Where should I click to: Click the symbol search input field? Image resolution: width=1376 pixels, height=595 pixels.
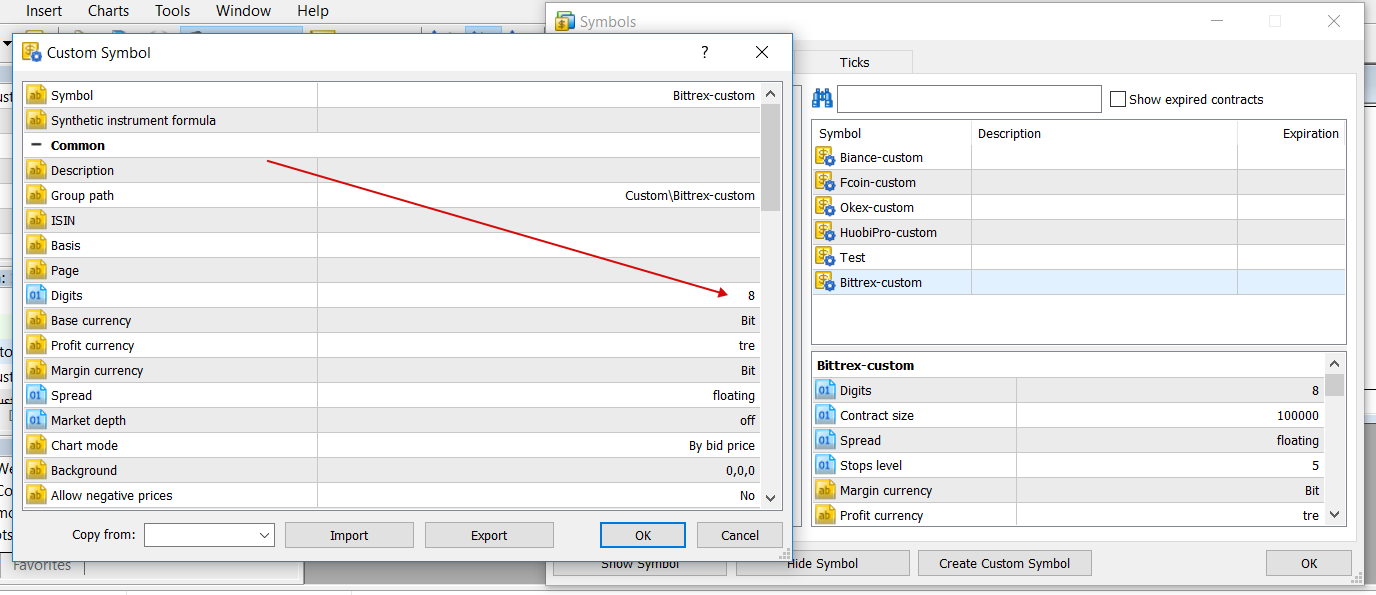click(x=969, y=99)
